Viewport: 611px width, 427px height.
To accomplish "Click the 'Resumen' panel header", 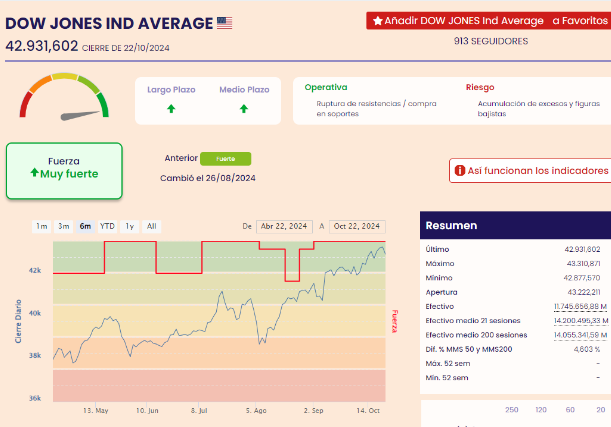I will coord(516,225).
